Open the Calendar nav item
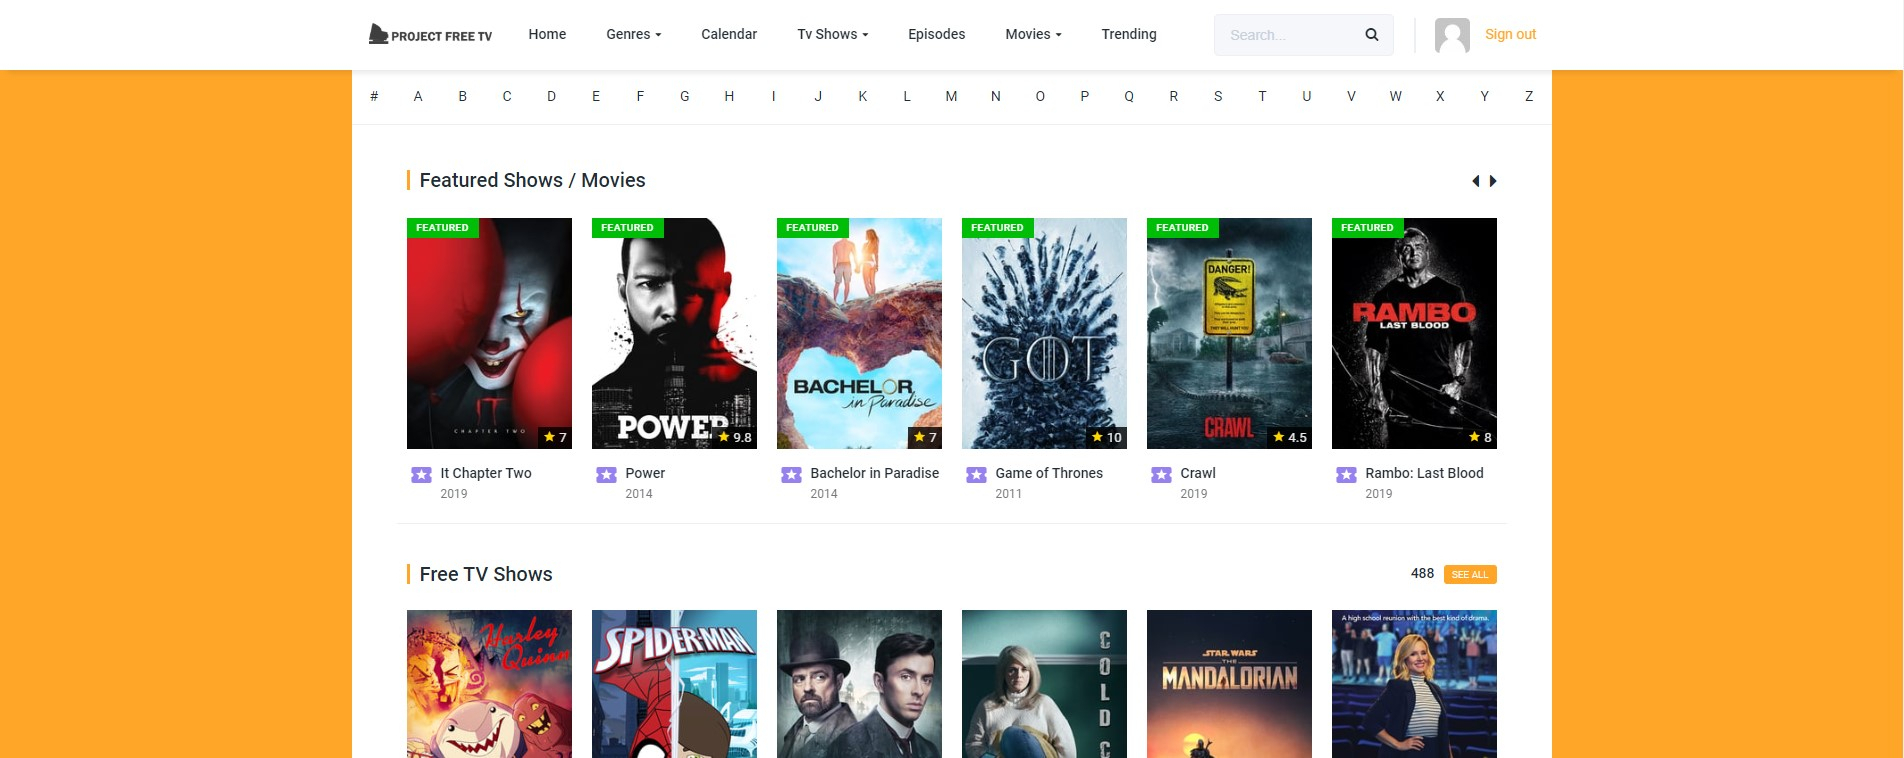Viewport: 1904px width, 758px height. click(x=729, y=34)
